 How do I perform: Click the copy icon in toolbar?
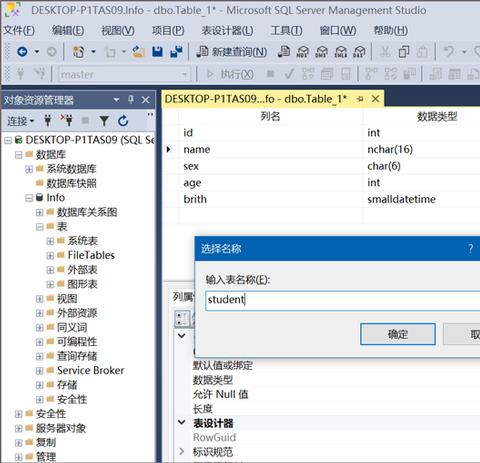pyautogui.click(x=404, y=52)
